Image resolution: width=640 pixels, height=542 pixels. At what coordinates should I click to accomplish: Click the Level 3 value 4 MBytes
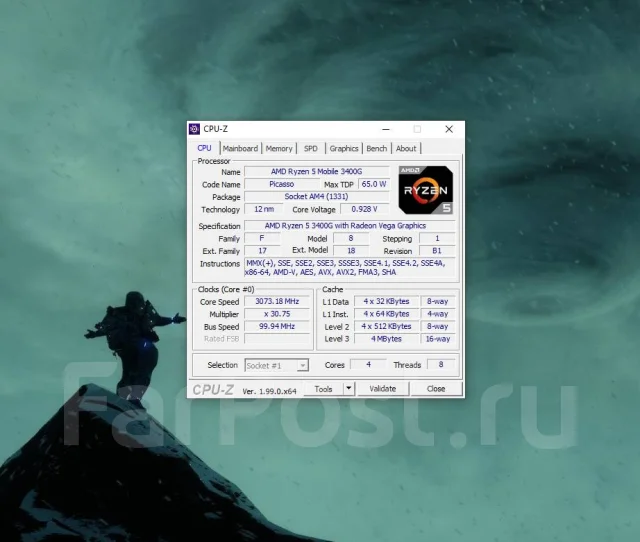(x=386, y=339)
